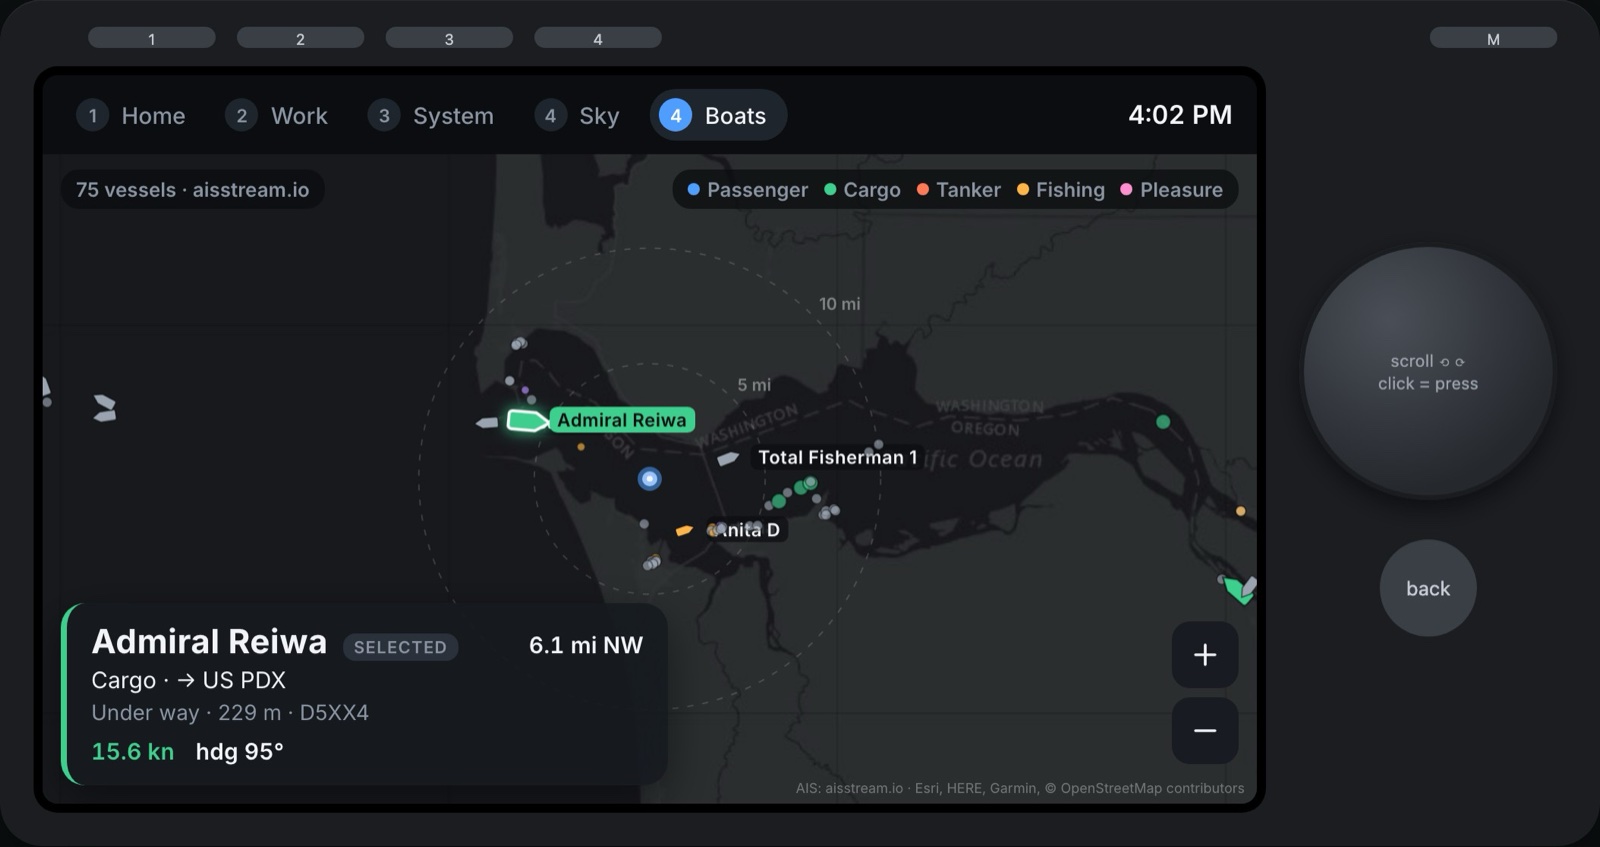The height and width of the screenshot is (847, 1600).
Task: Click the 75 vessels aisstream.io badge
Action: tap(193, 190)
